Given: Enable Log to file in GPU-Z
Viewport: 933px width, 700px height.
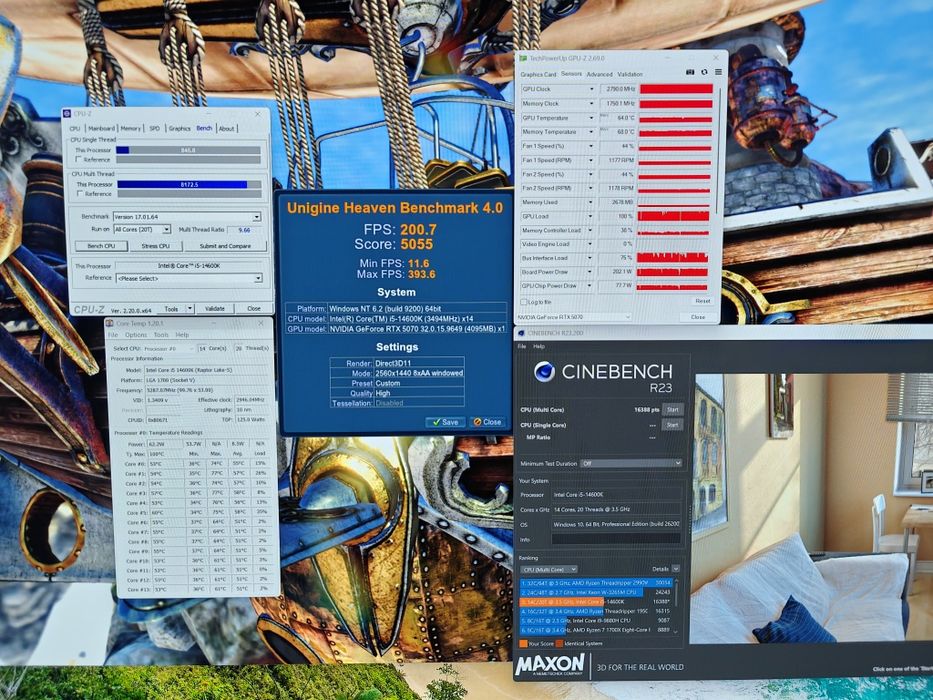Looking at the screenshot, I should tap(524, 302).
